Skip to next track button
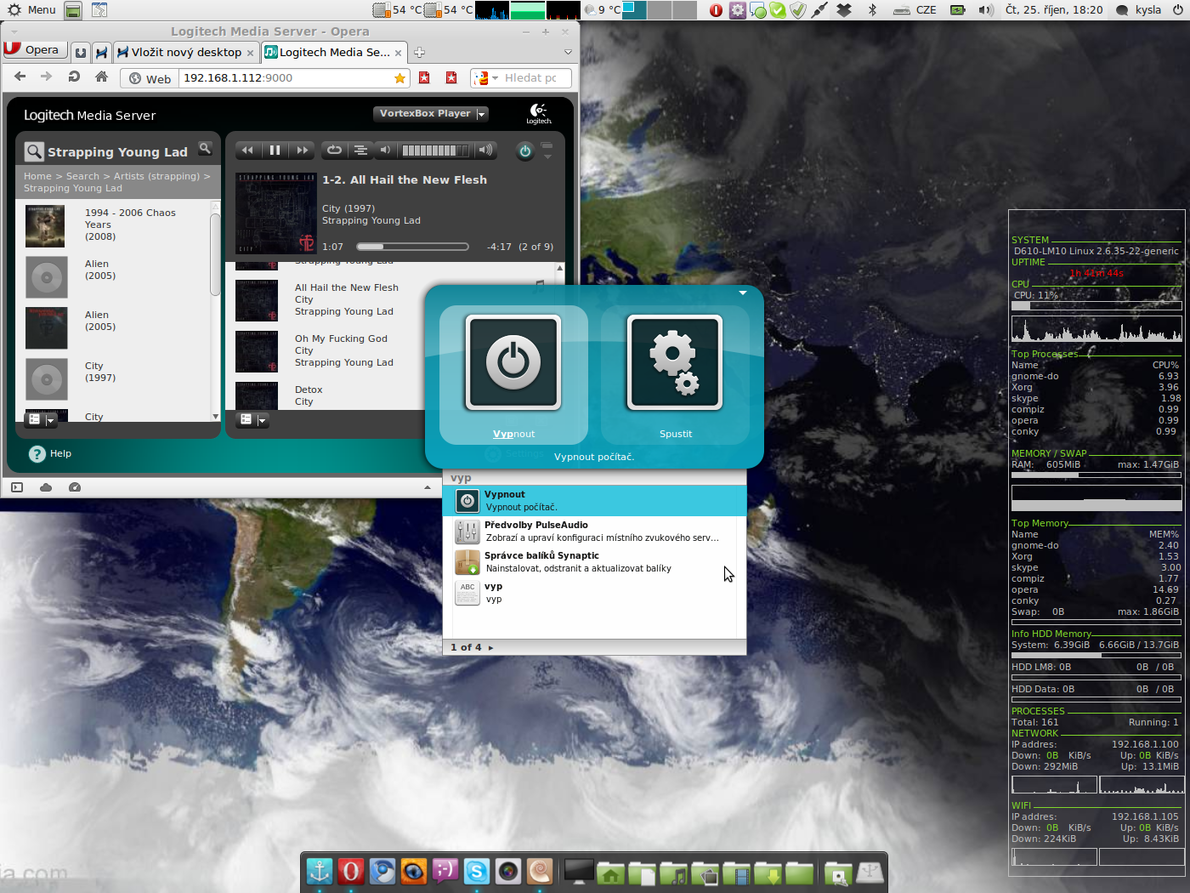Viewport: 1190px width, 893px height. [x=302, y=150]
